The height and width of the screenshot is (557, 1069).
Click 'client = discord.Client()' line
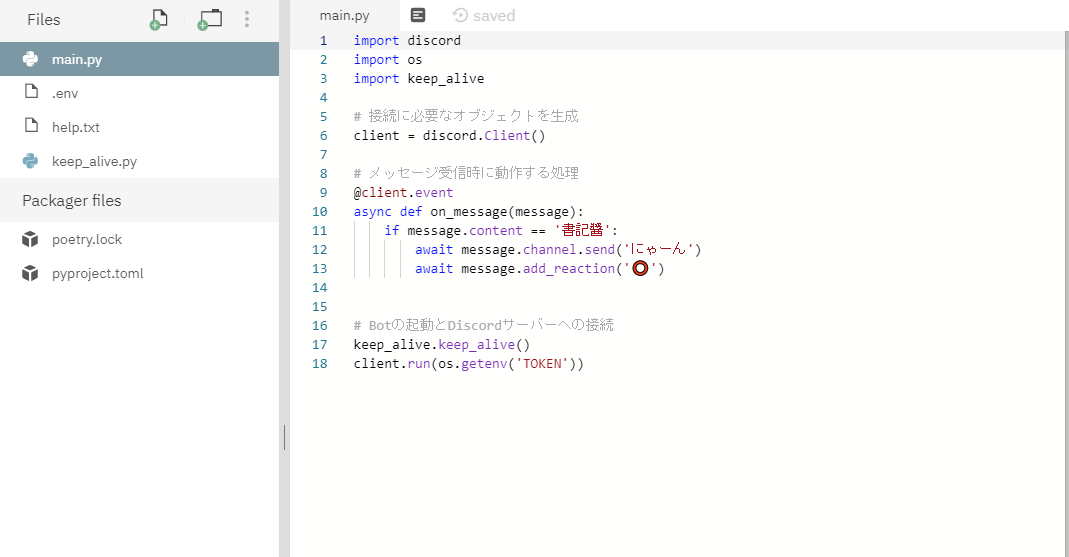tap(449, 136)
